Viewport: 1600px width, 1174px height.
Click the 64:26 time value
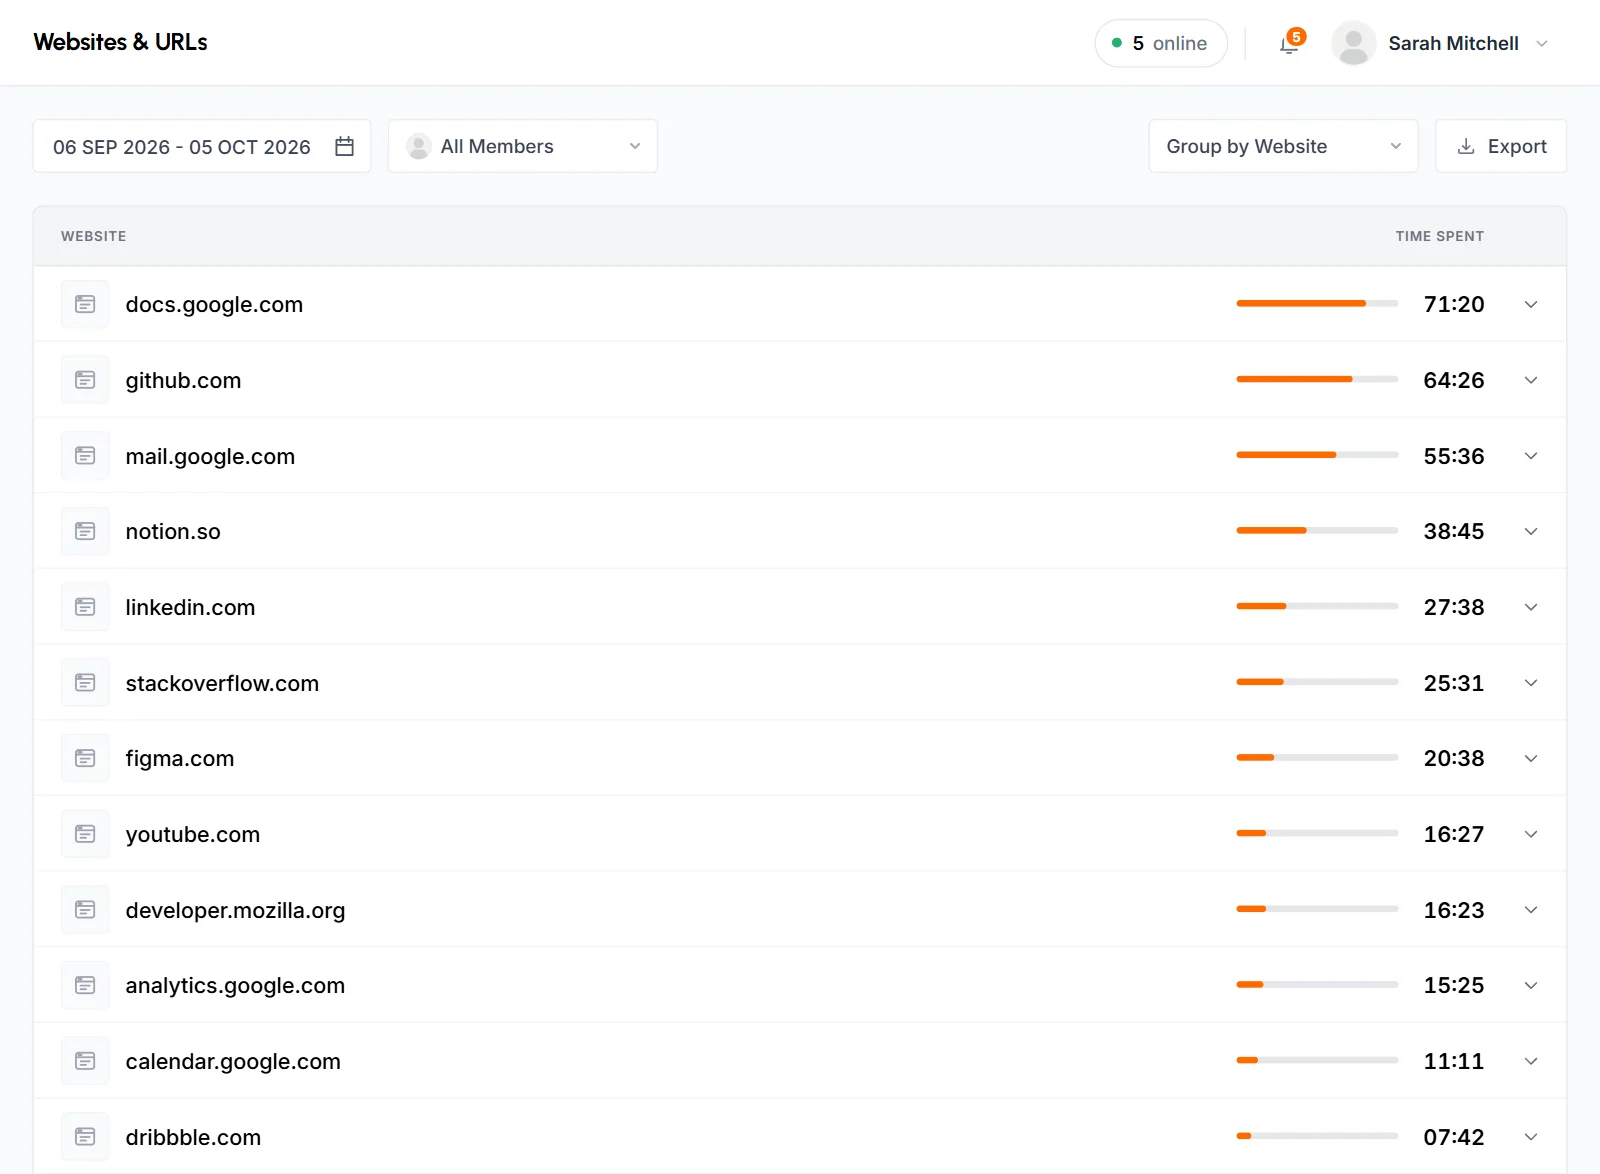tap(1454, 380)
